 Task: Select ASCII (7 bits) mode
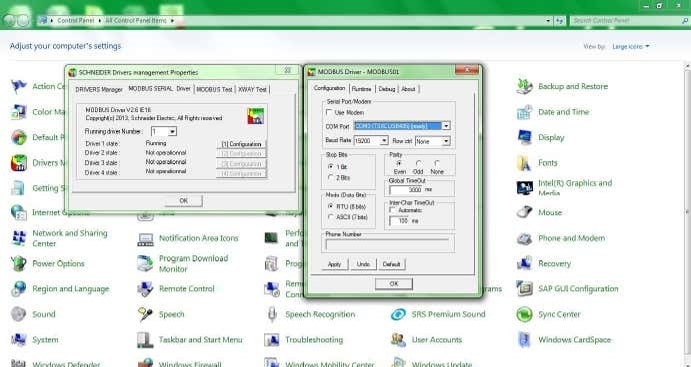pos(331,217)
